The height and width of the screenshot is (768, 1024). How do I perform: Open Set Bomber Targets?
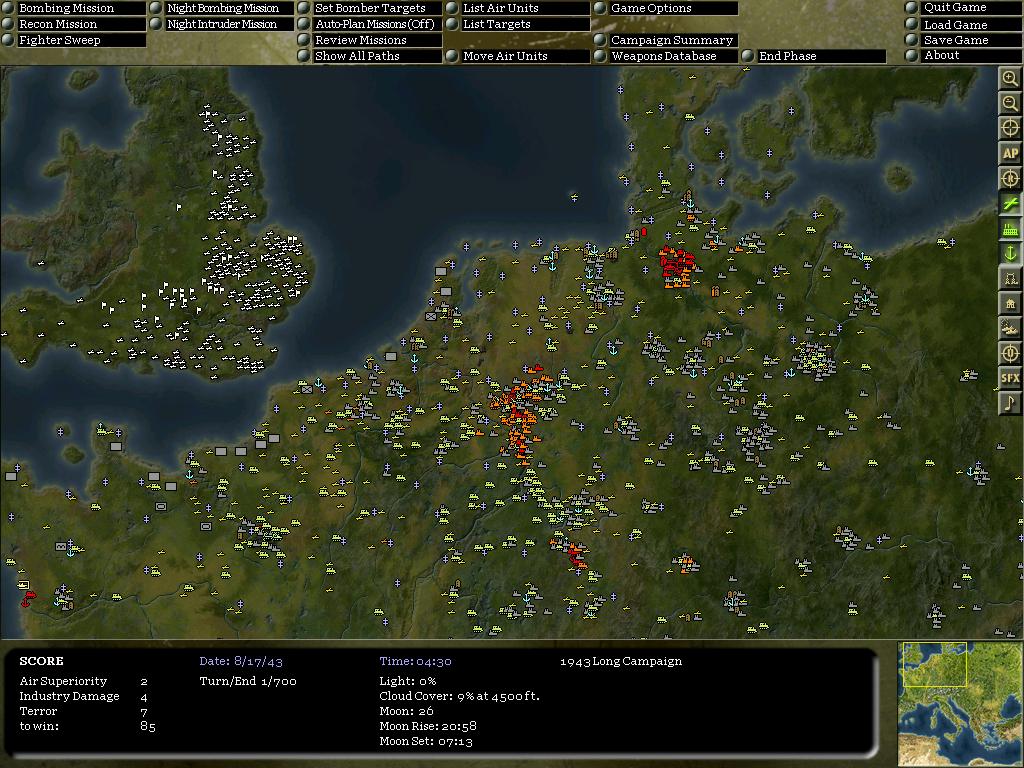point(370,8)
